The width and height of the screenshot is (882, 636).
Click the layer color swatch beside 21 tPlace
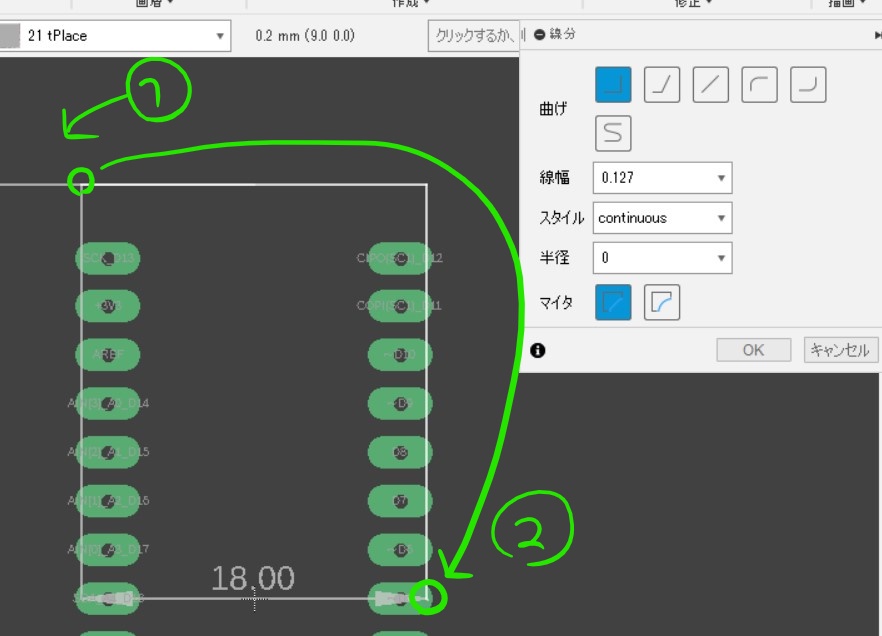(x=10, y=36)
